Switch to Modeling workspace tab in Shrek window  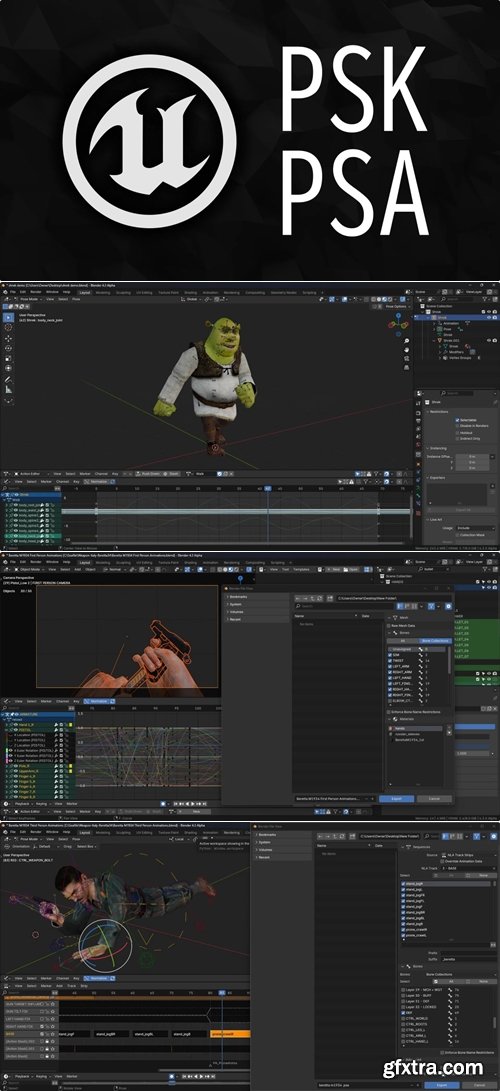(x=103, y=292)
